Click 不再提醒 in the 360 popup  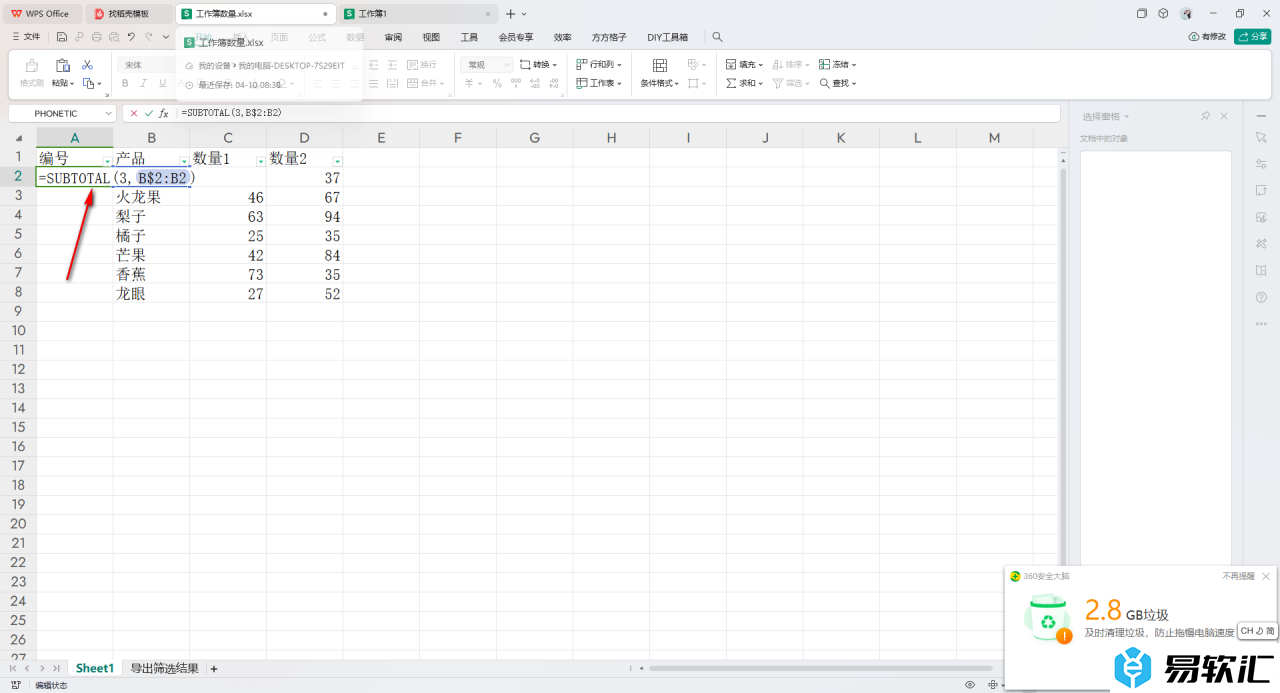pos(1238,576)
